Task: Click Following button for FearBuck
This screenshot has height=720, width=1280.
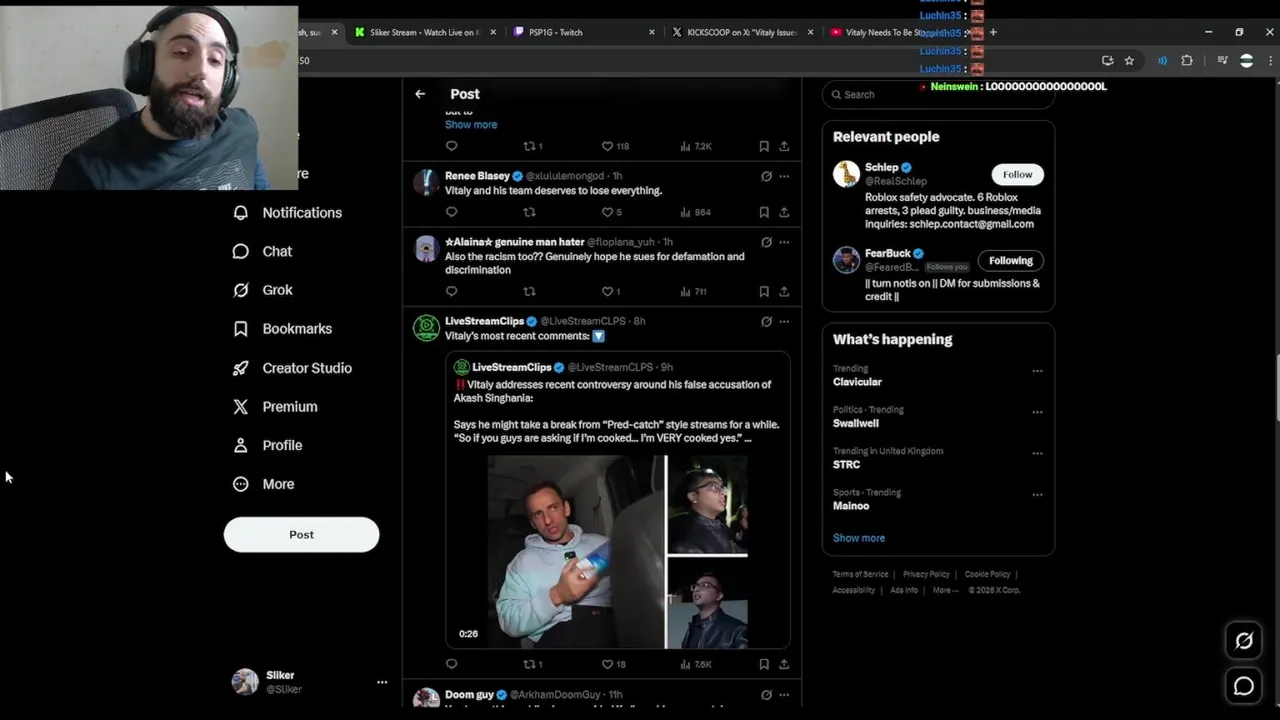Action: pos(1010,261)
